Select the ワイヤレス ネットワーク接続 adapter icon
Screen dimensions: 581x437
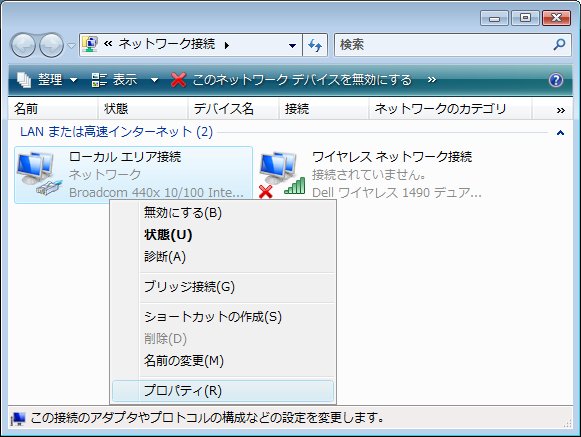[283, 174]
